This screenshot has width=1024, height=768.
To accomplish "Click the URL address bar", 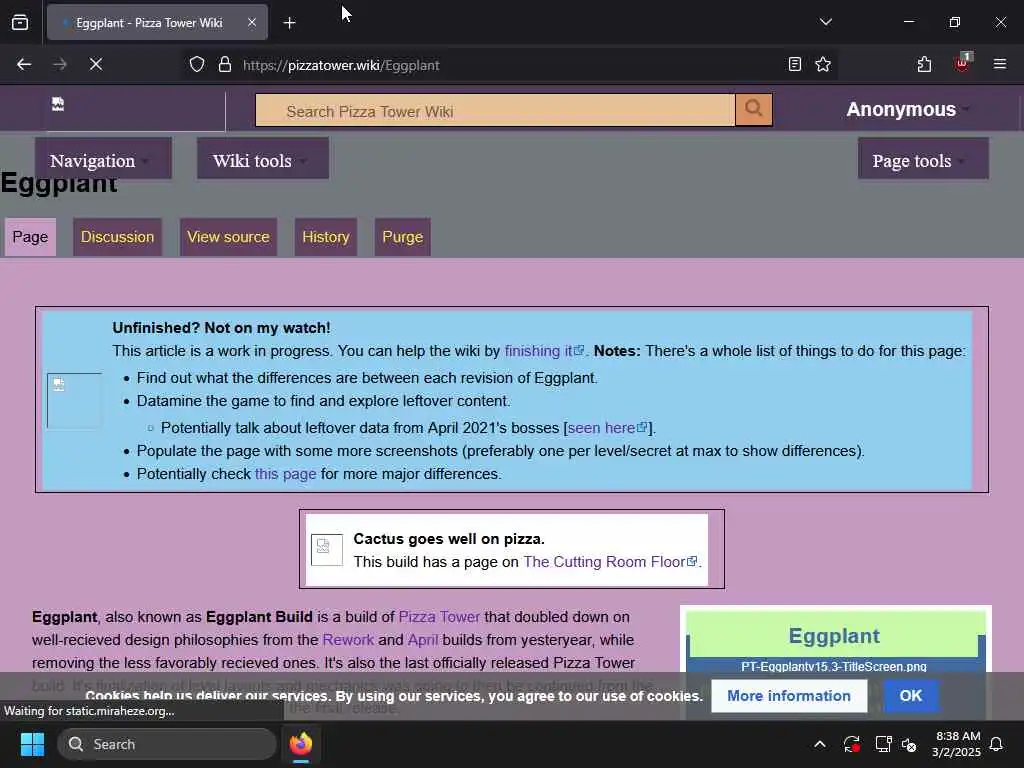I will 509,65.
